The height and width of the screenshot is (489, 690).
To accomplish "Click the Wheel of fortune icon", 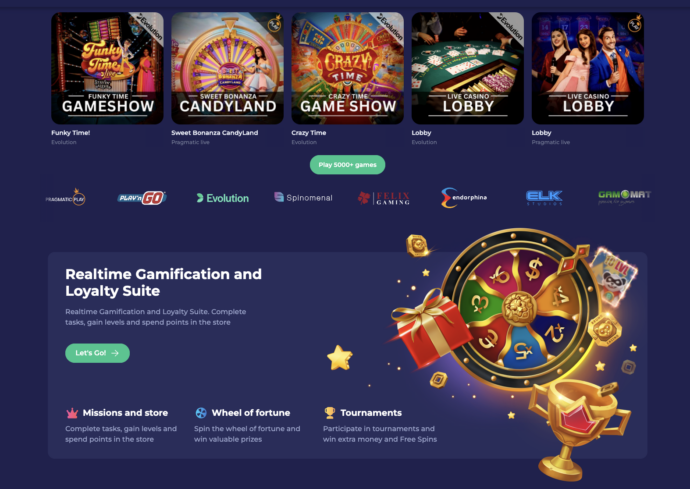I will (201, 413).
